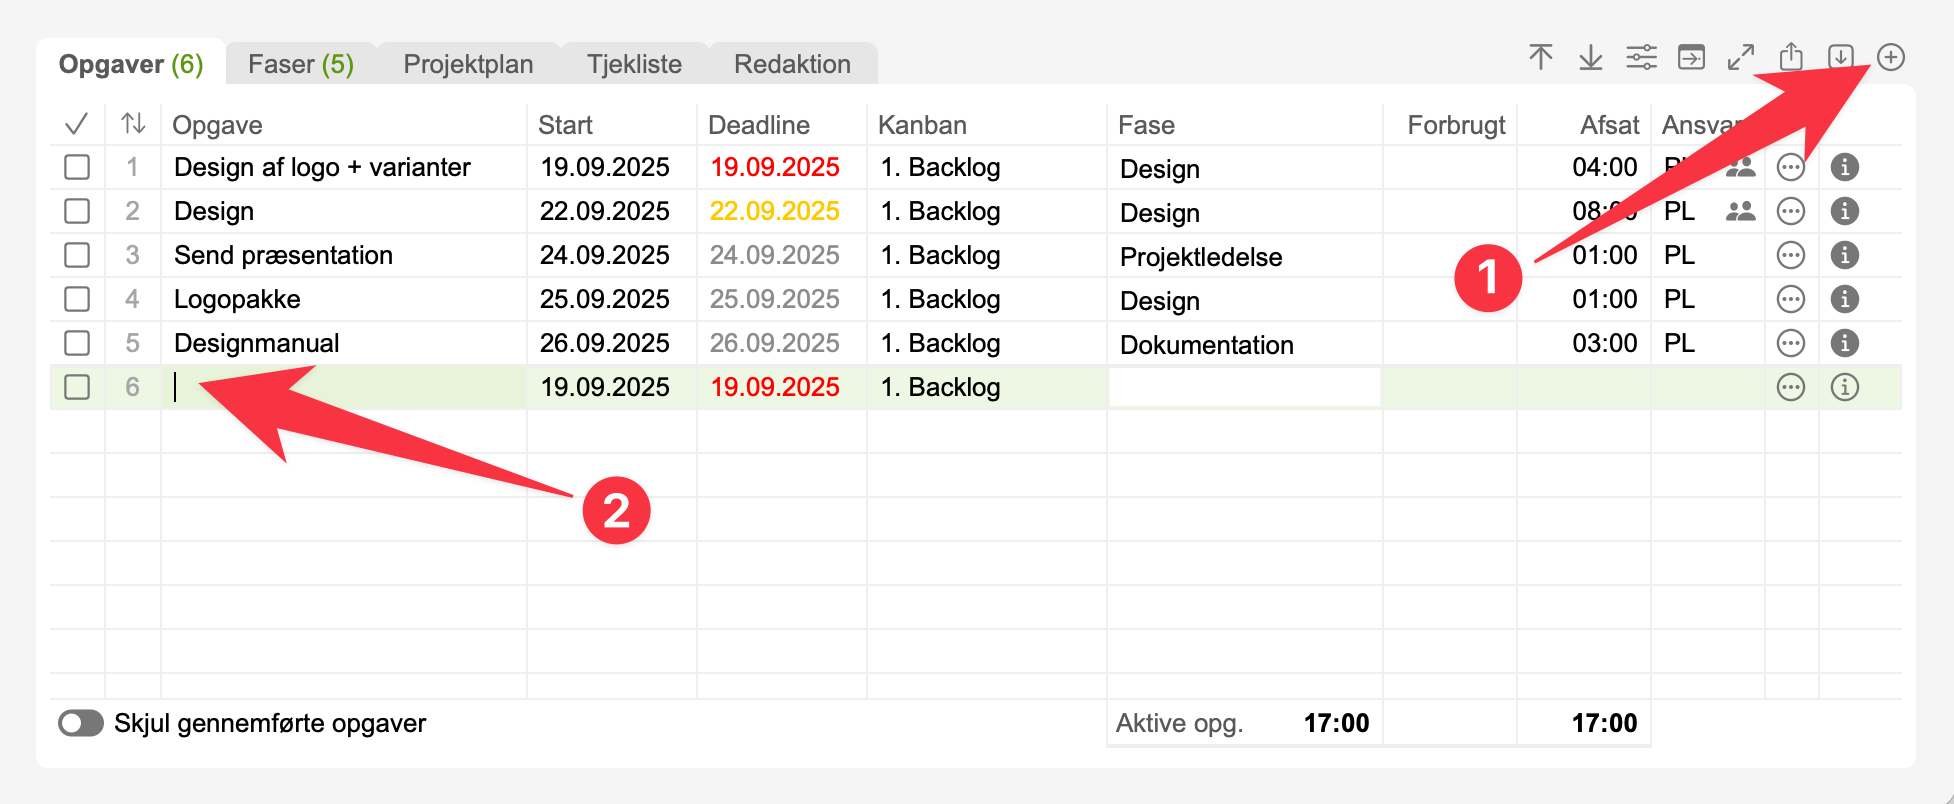Tick the checkbox for Design af logo + varianter

tap(77, 167)
